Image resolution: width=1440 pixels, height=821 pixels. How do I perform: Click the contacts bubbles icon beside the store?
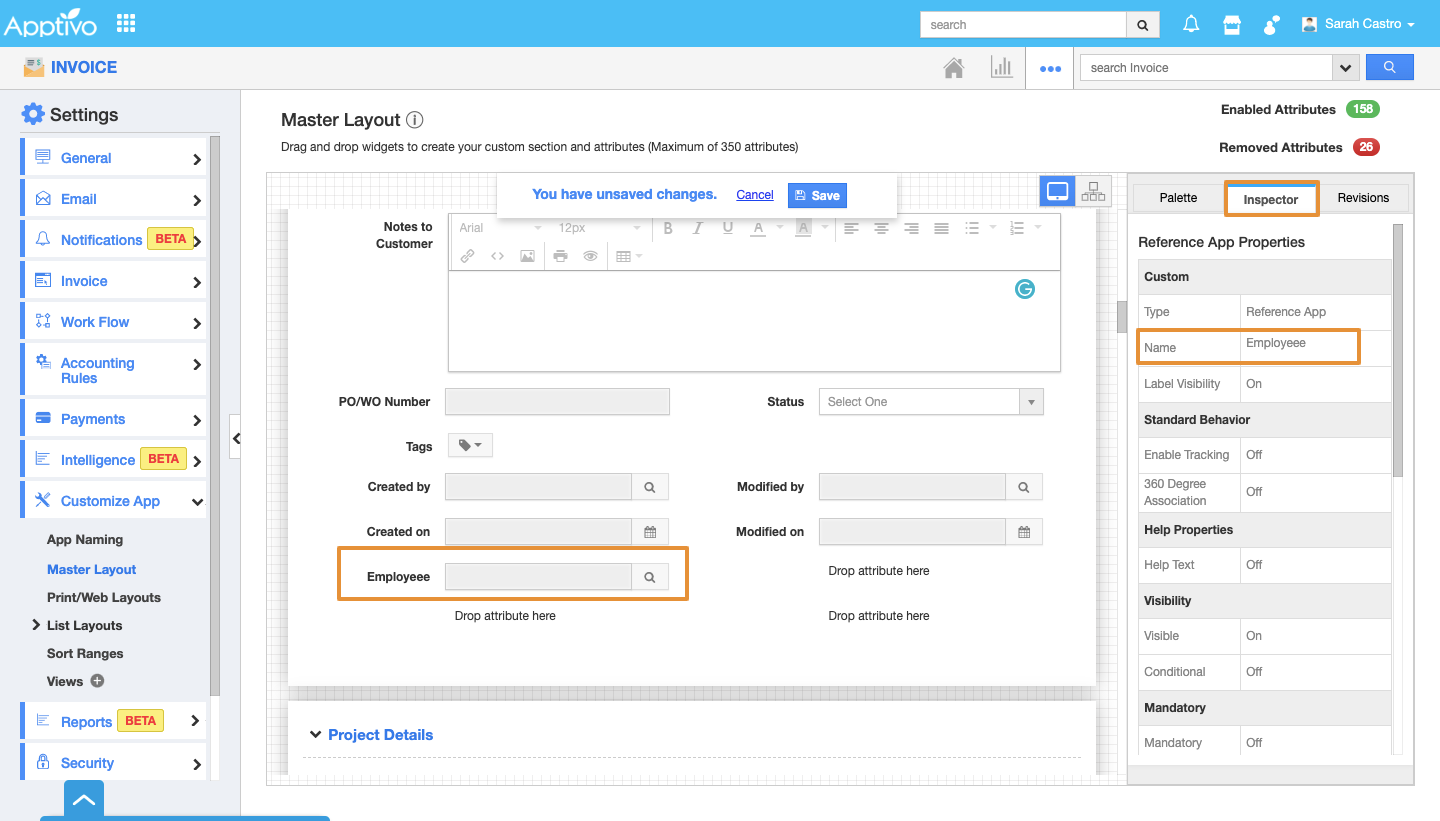1272,25
